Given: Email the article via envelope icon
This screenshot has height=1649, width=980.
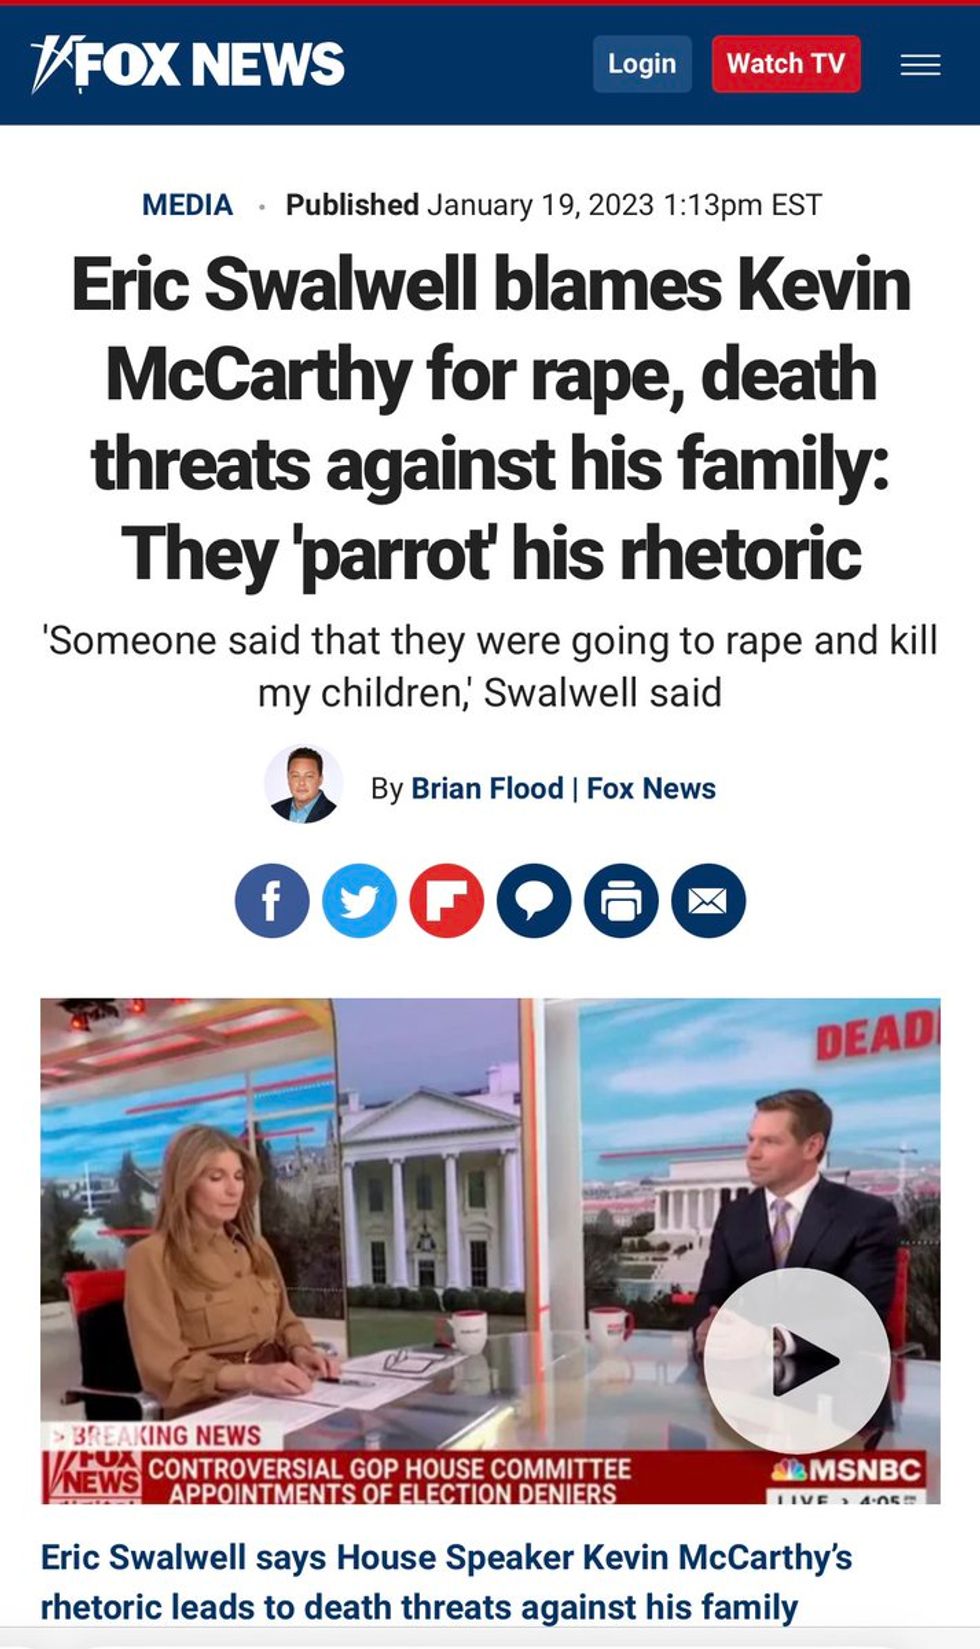Looking at the screenshot, I should (708, 901).
